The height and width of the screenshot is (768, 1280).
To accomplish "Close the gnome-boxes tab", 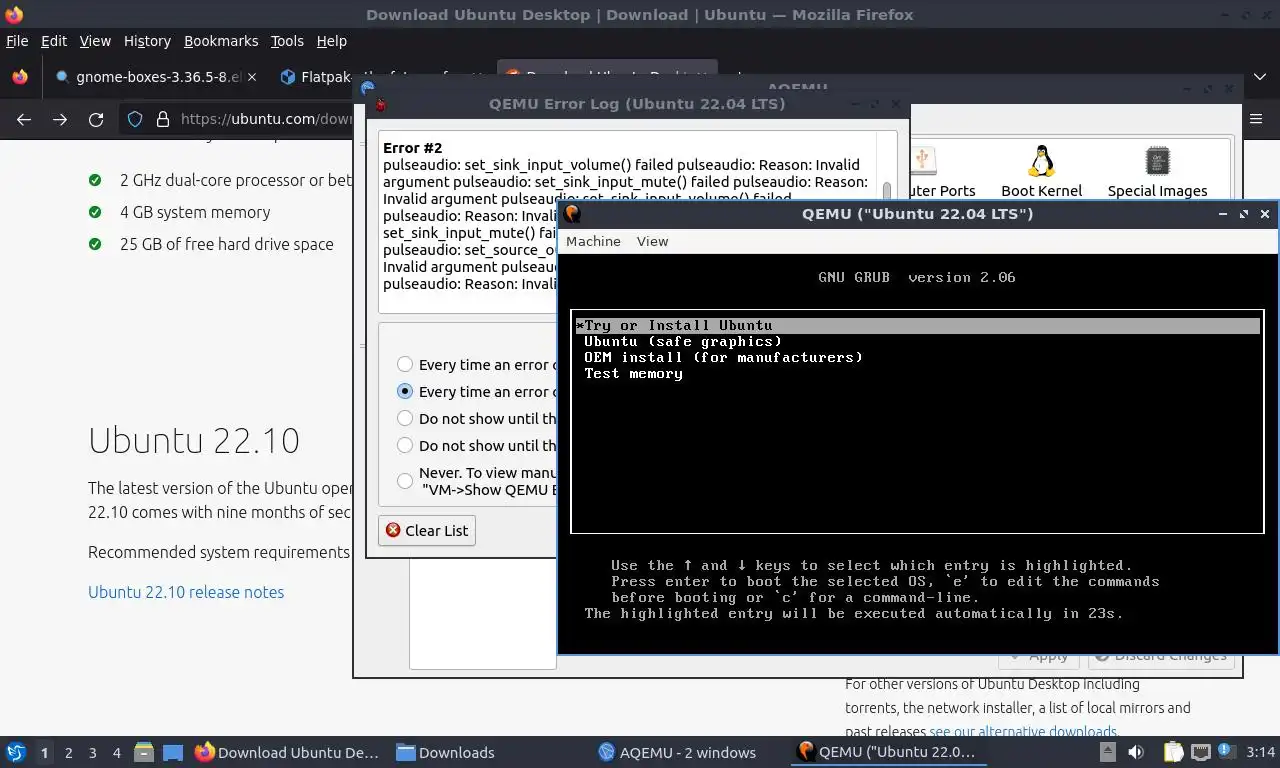I will click(x=251, y=77).
